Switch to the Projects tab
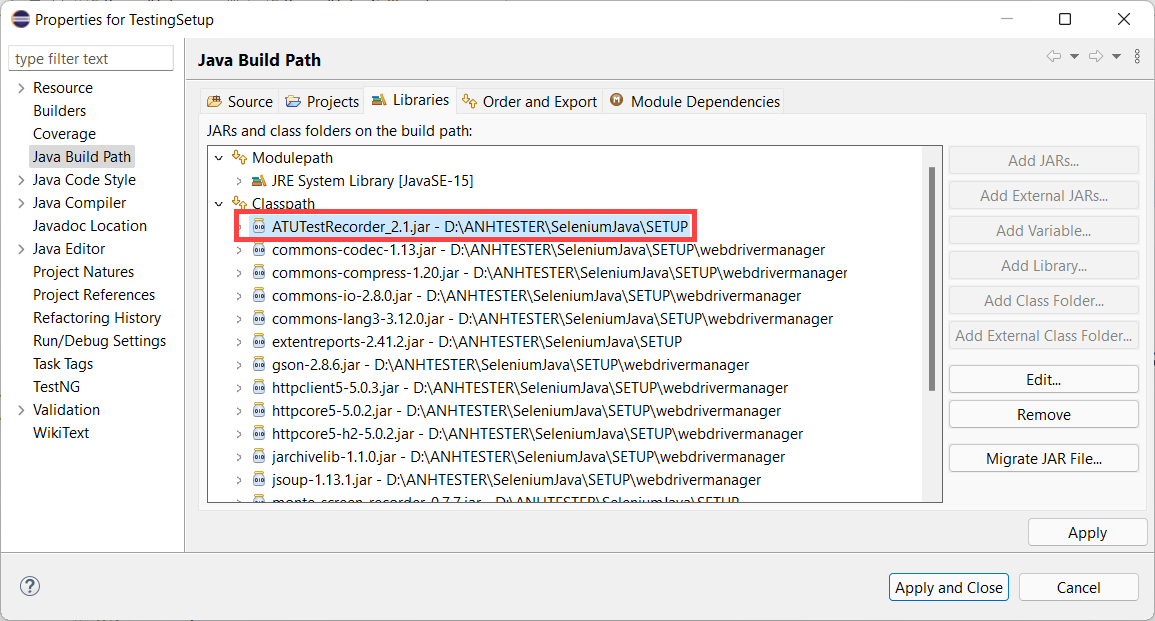Image resolution: width=1155 pixels, height=621 pixels. 322,102
